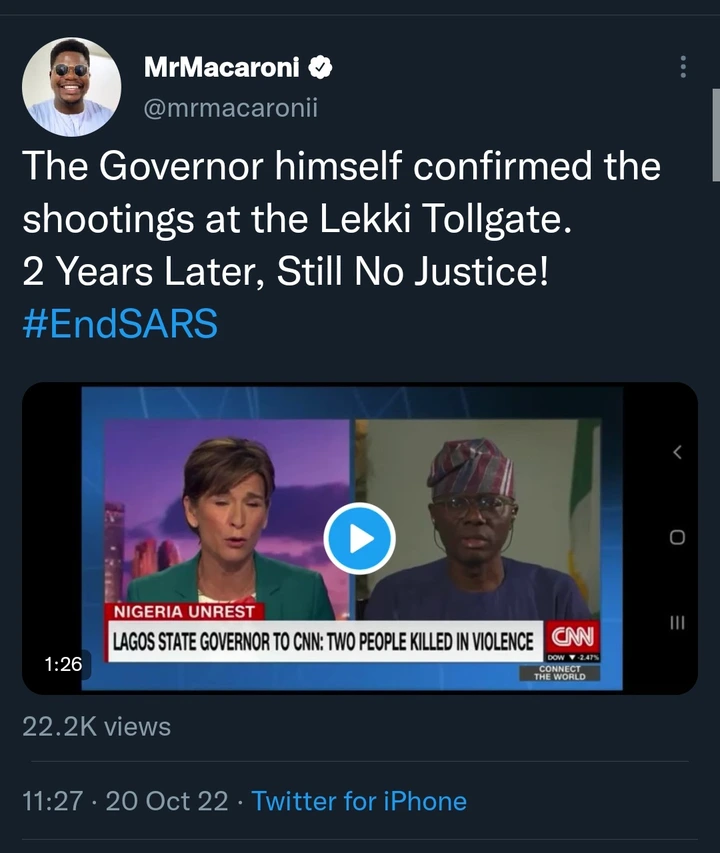Click the Lagos State Governor headline chyron
Viewport: 720px width, 853px height.
pos(323,640)
